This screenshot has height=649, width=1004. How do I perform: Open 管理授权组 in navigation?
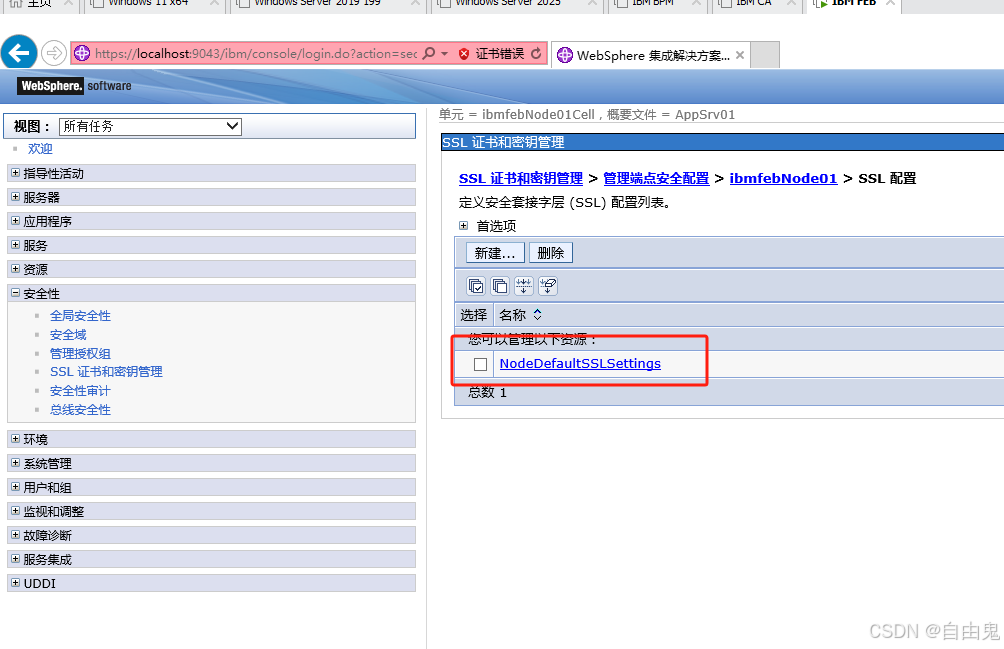80,353
